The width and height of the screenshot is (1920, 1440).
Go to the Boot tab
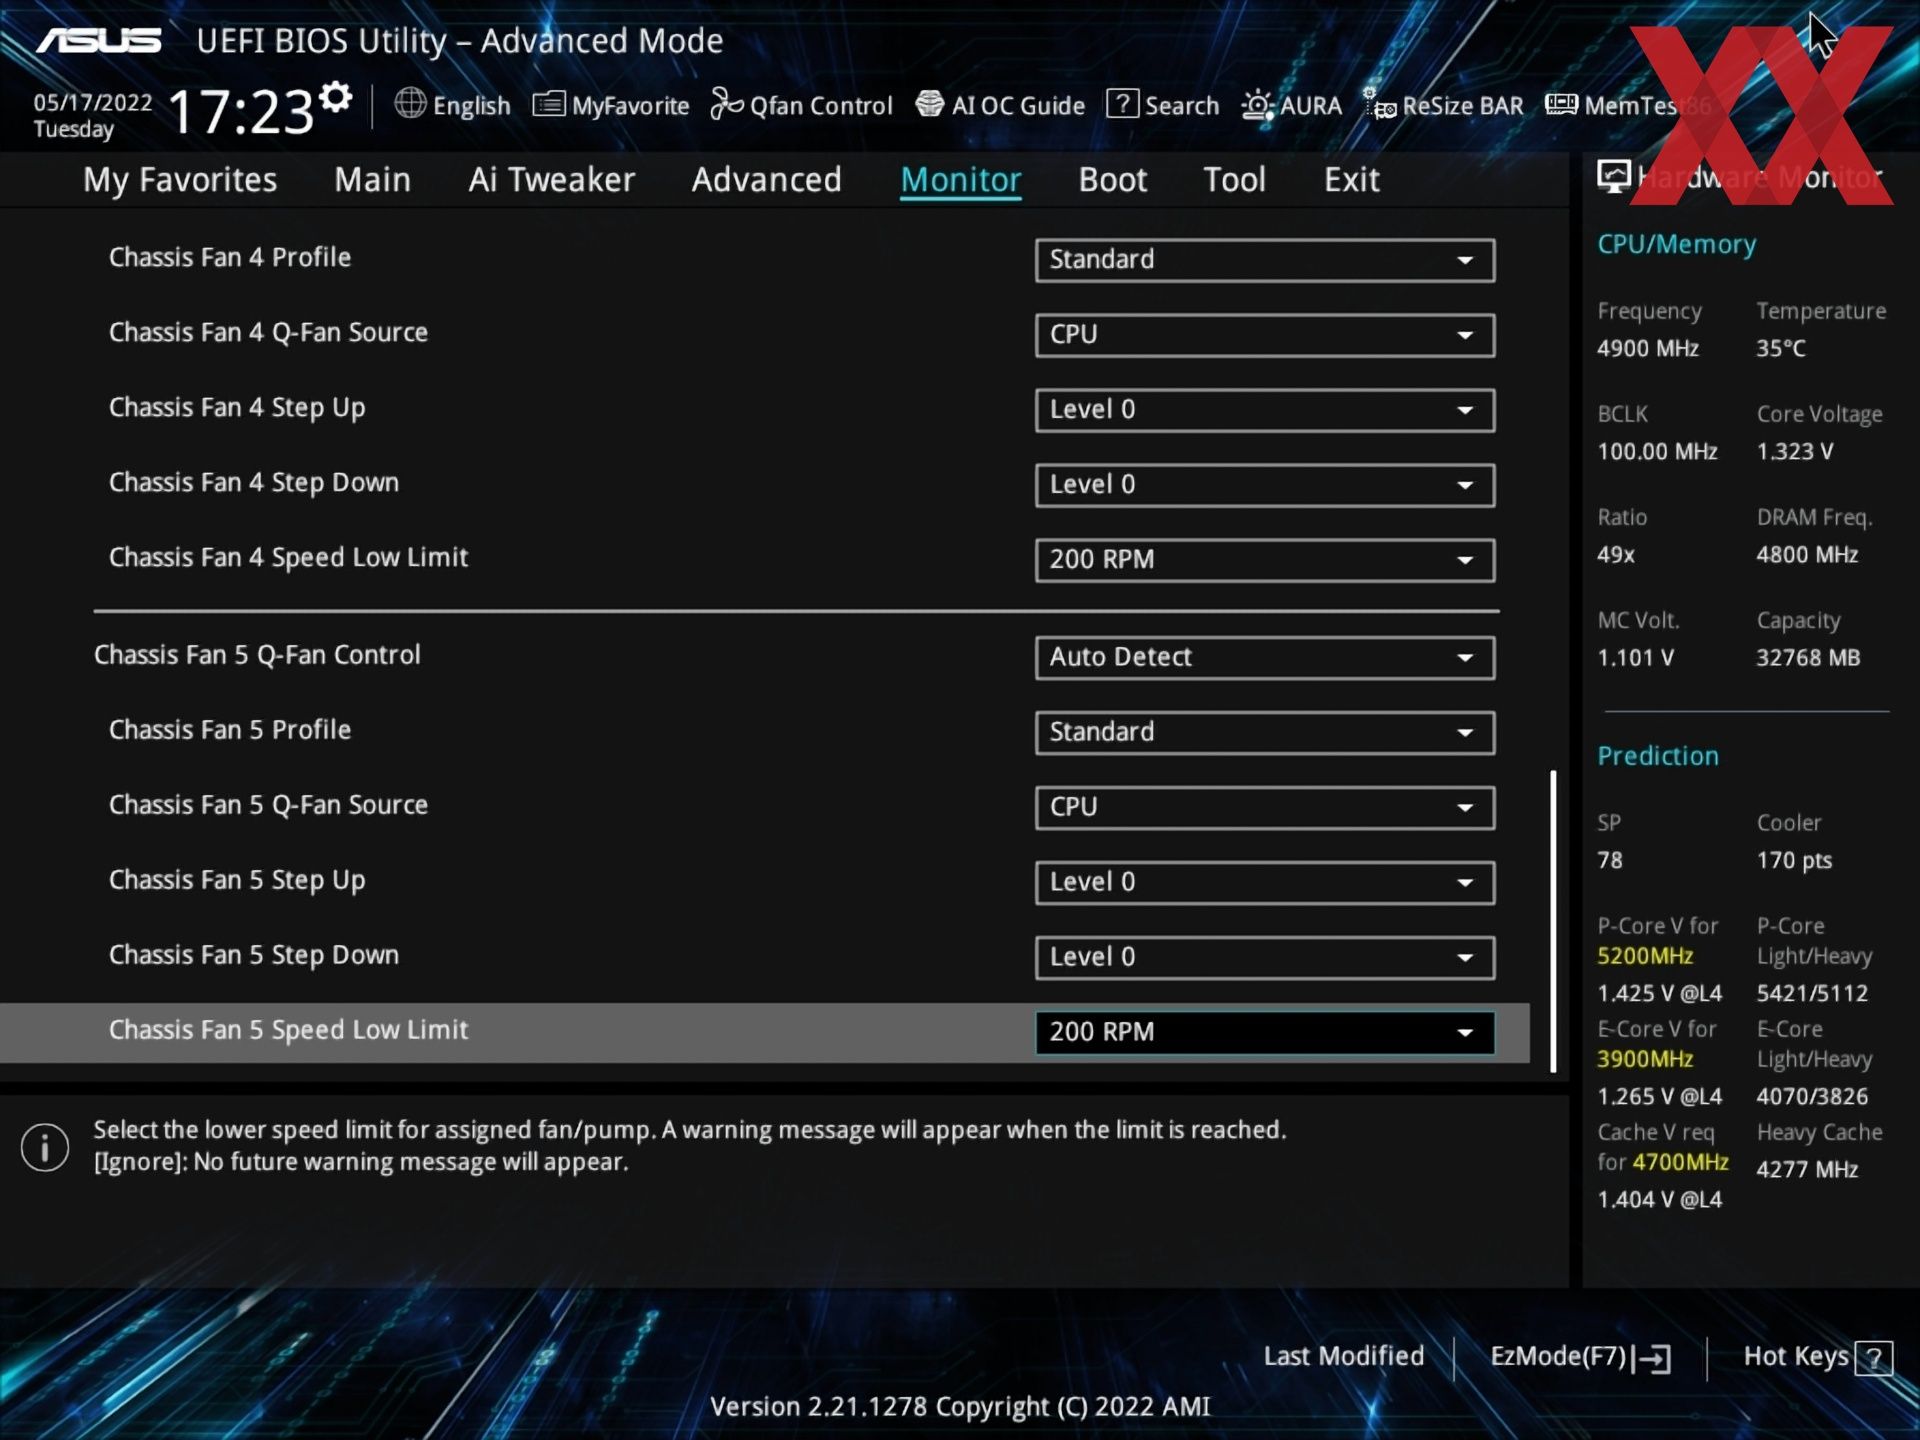click(x=1112, y=180)
